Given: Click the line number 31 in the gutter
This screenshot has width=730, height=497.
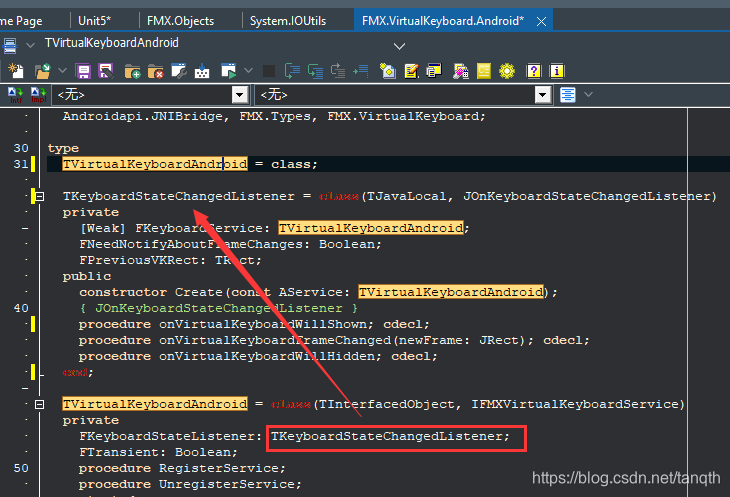Looking at the screenshot, I should (x=21, y=164).
